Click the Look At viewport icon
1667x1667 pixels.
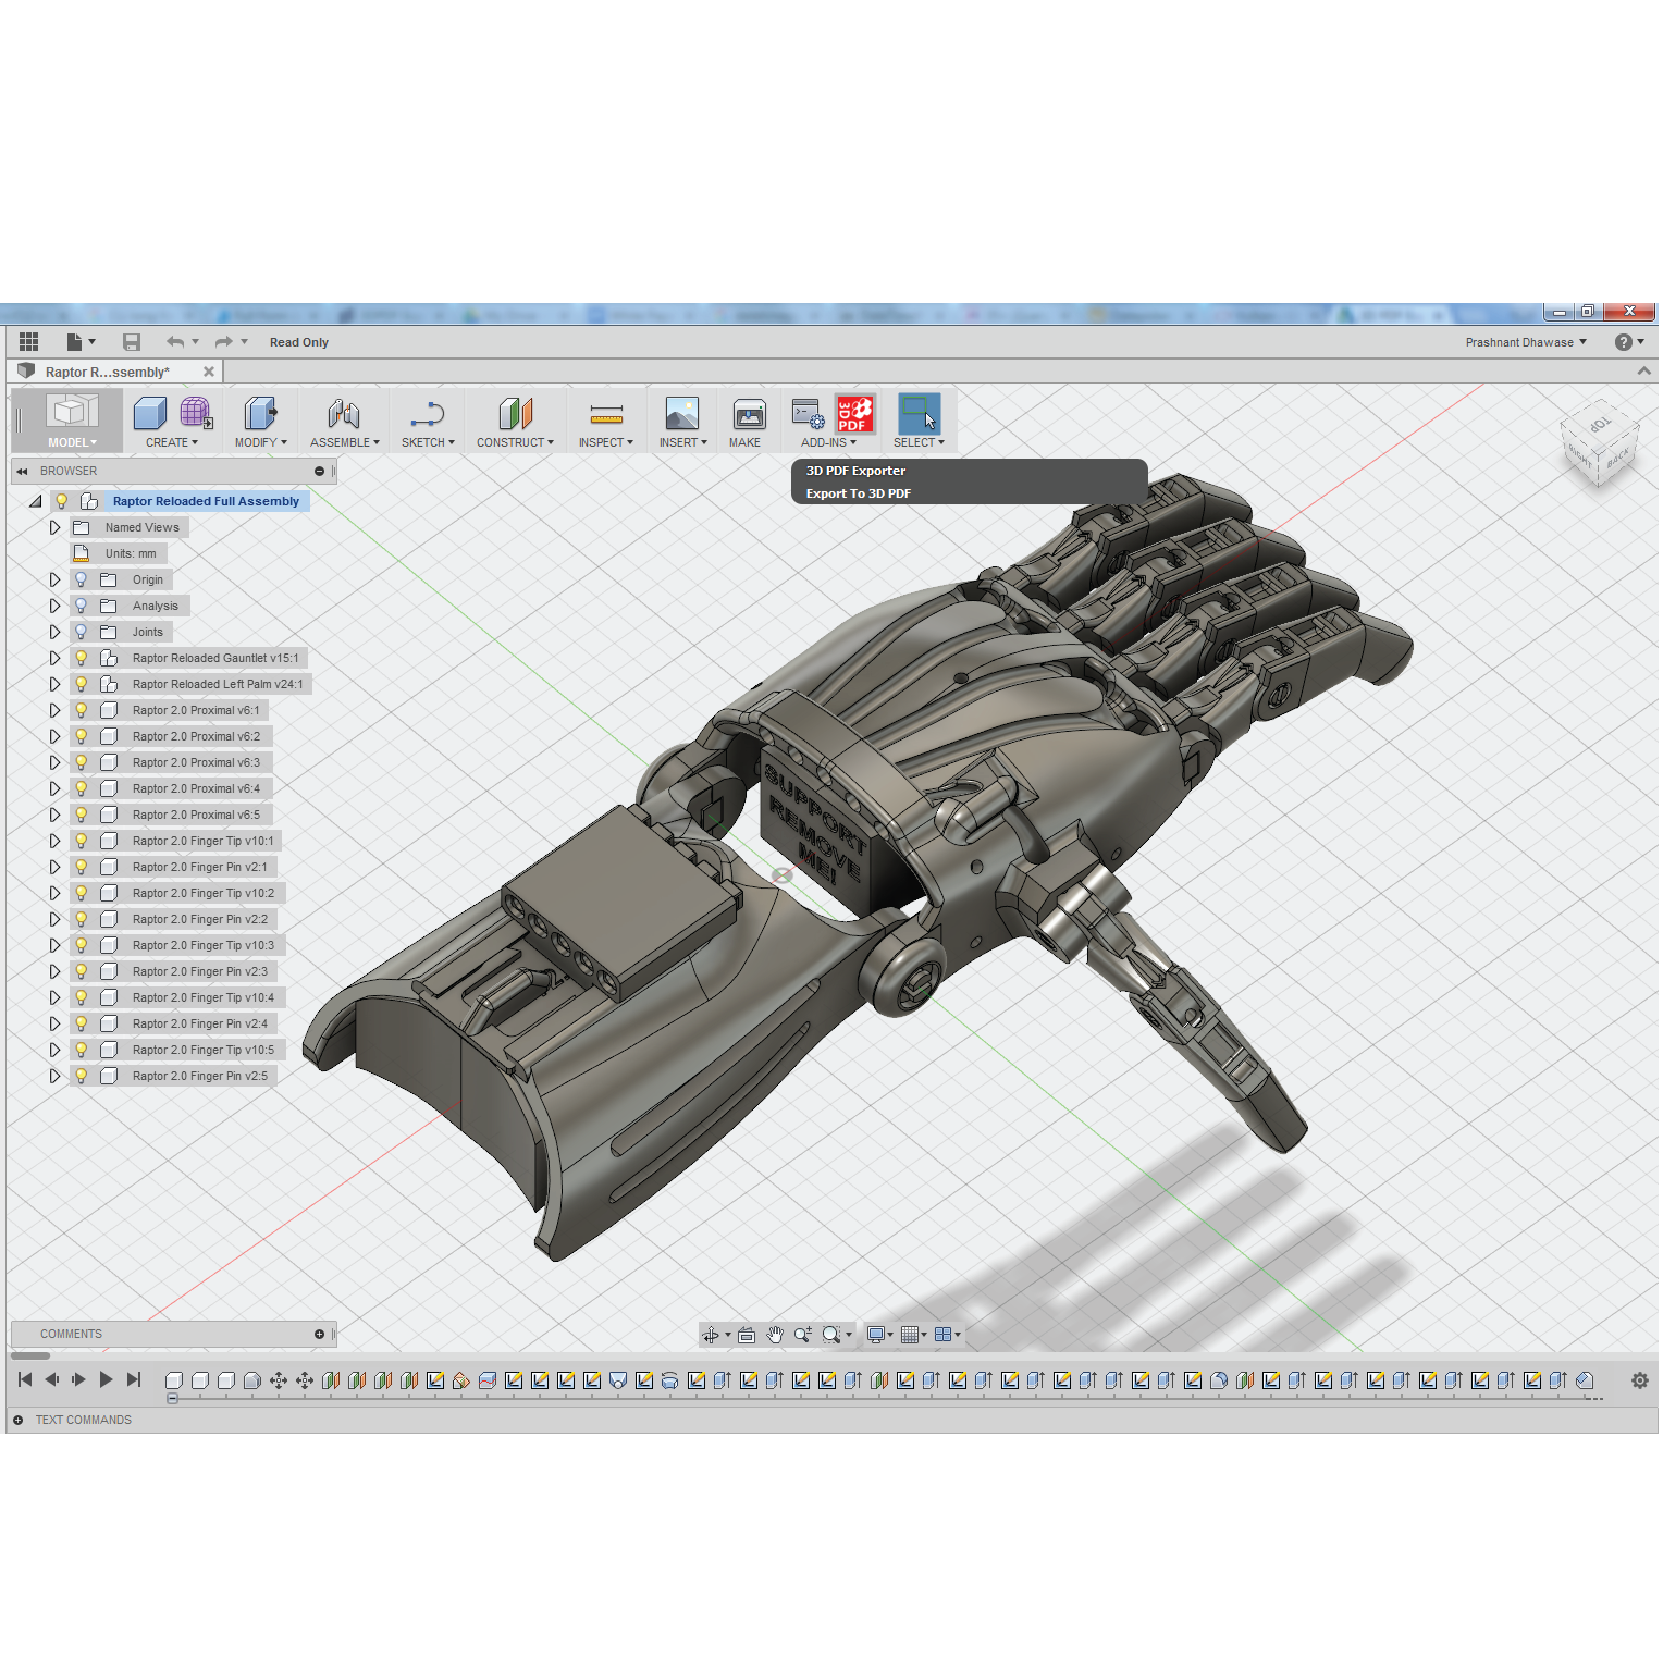pos(746,1334)
